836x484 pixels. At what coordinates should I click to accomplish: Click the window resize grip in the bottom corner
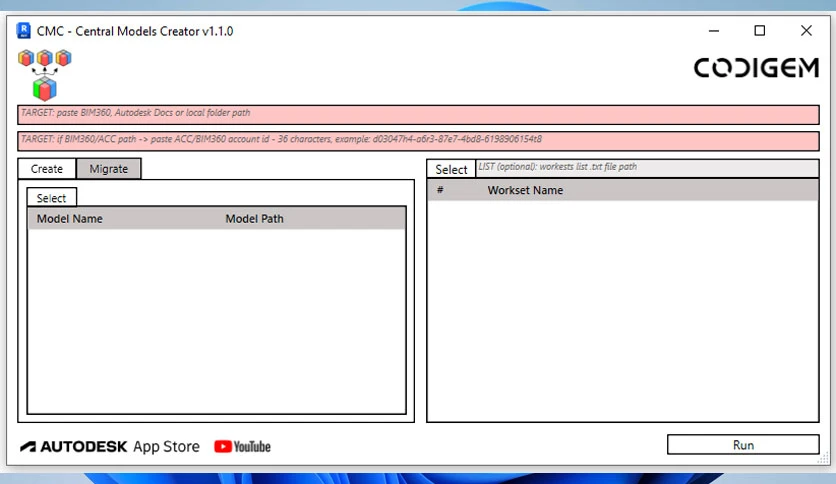coord(824,459)
